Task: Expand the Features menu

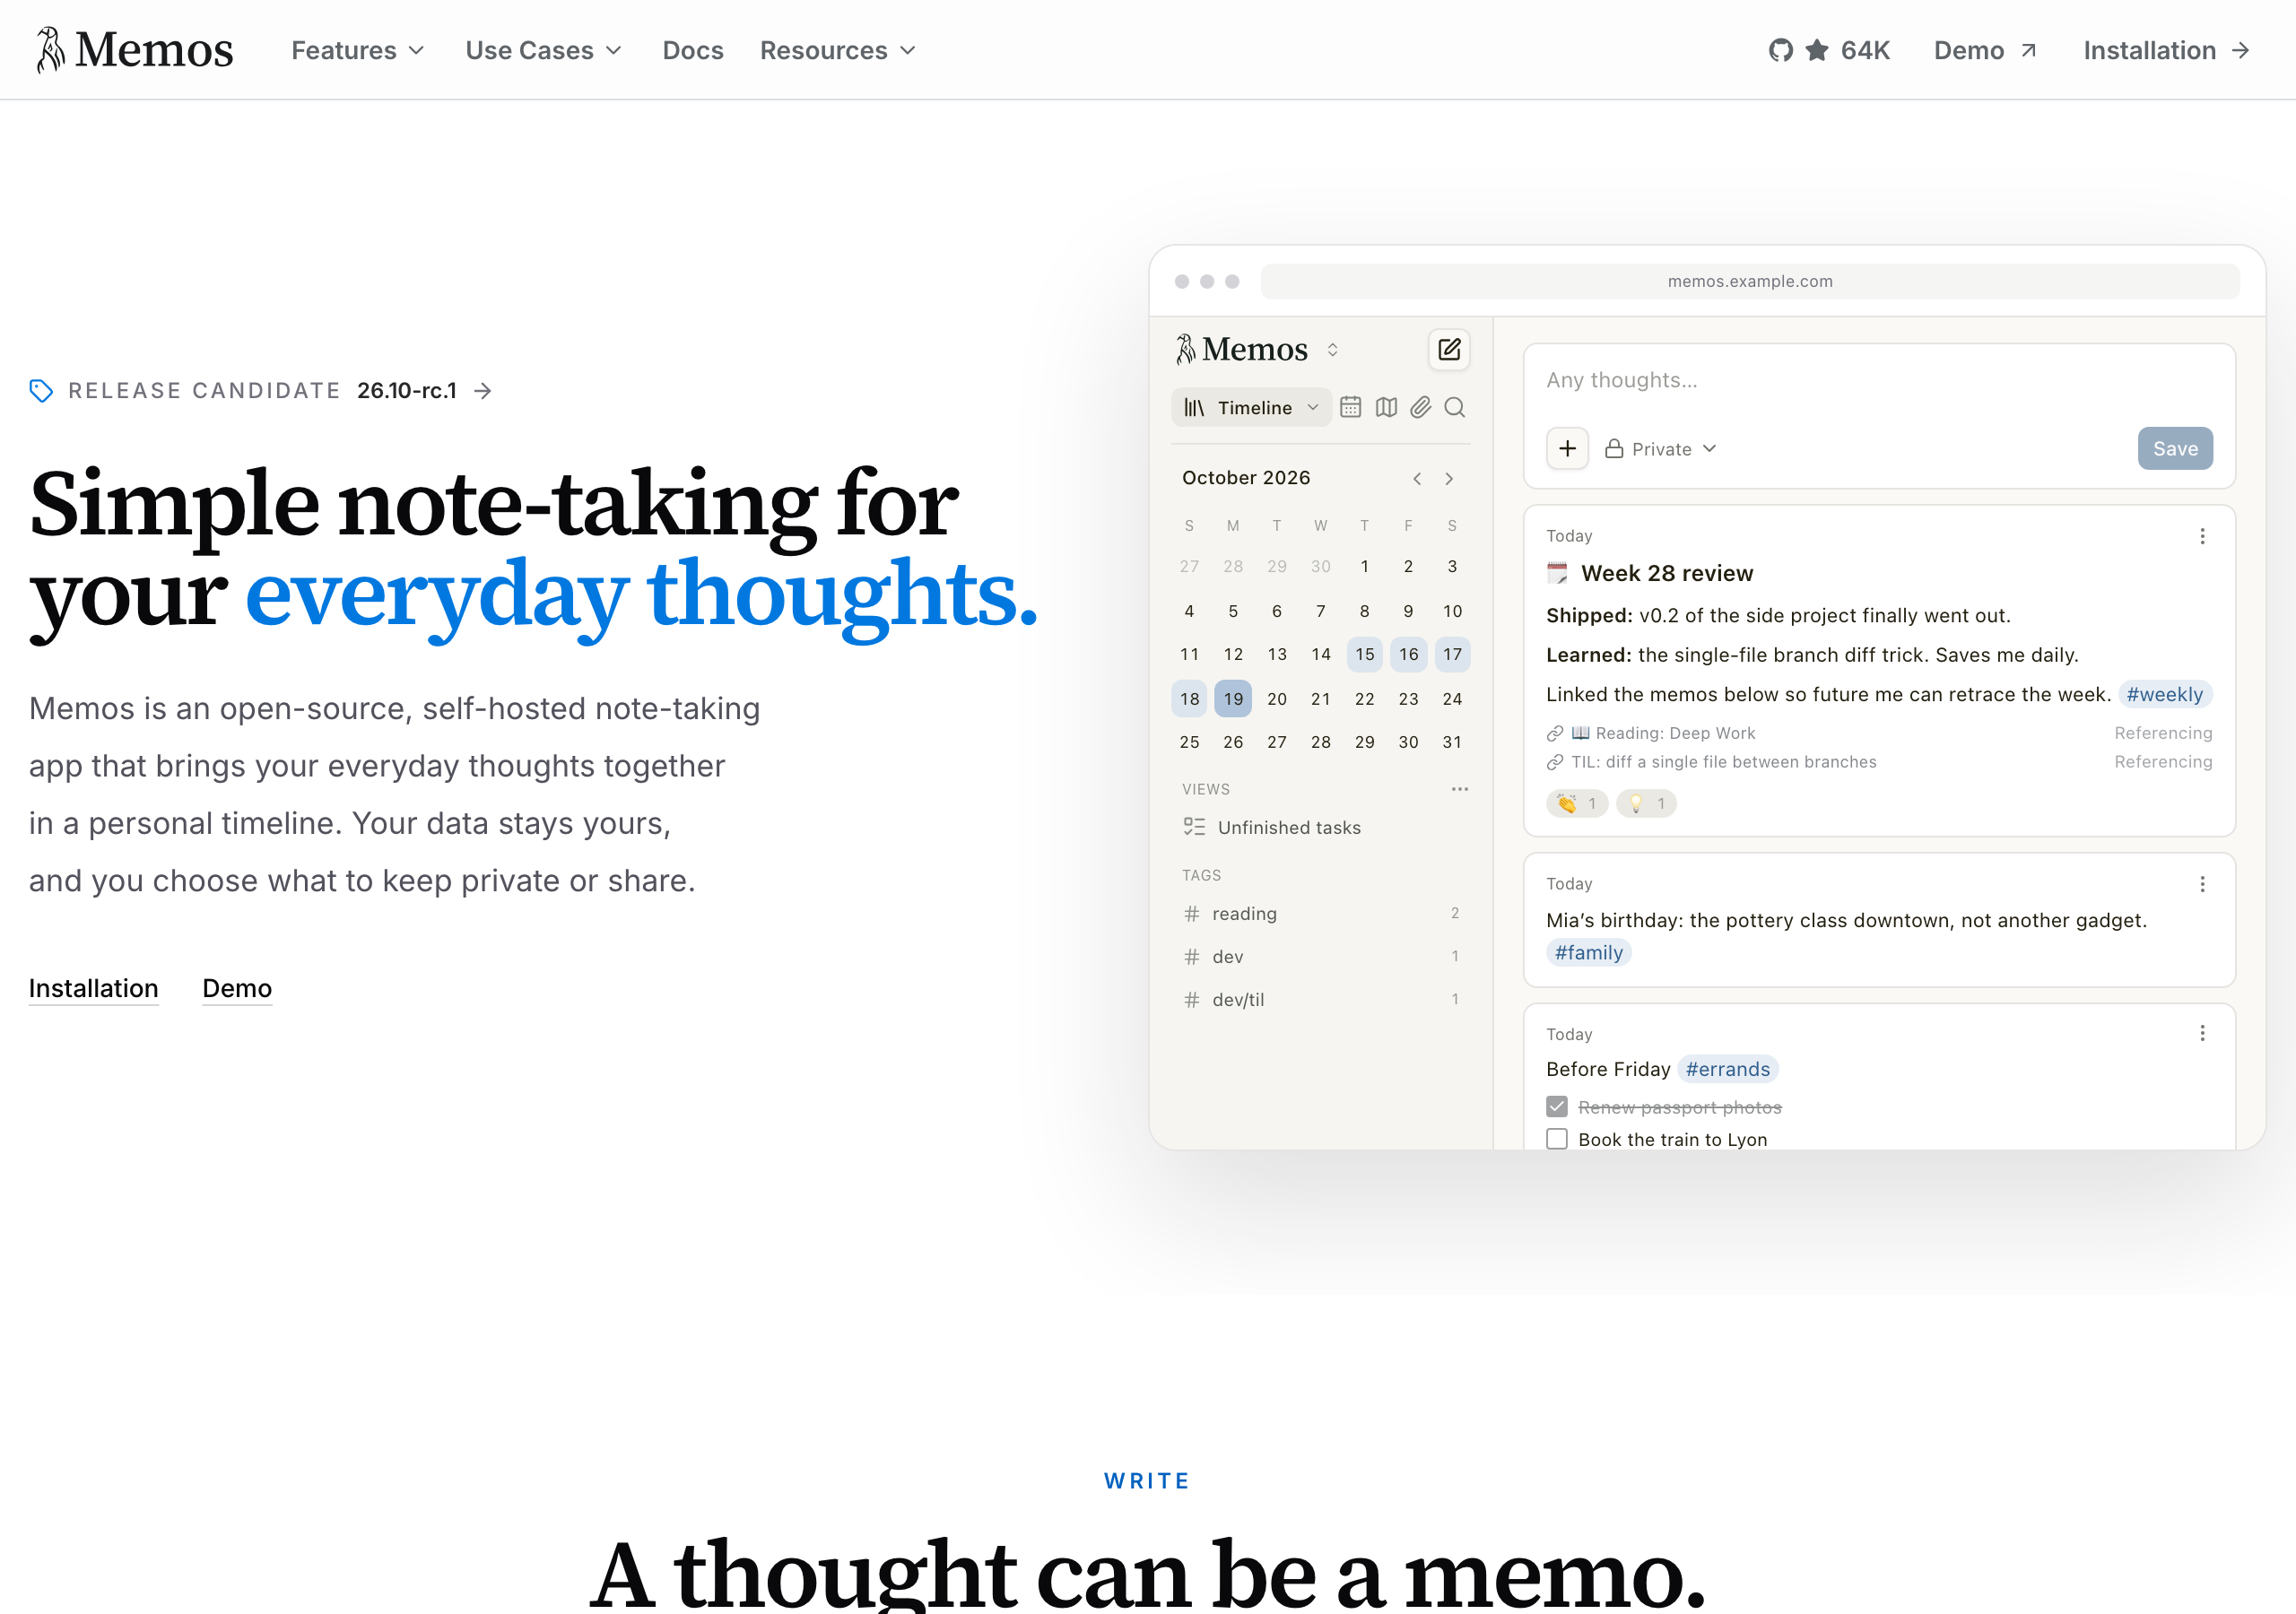Action: coord(358,50)
